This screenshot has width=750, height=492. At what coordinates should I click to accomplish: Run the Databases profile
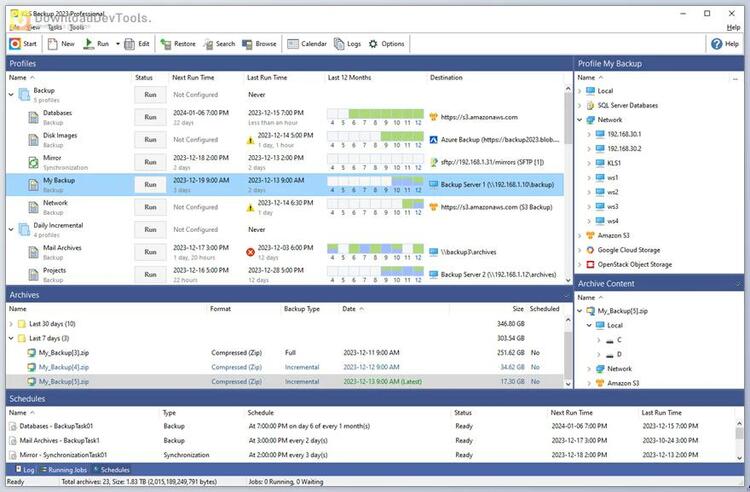pyautogui.click(x=150, y=117)
